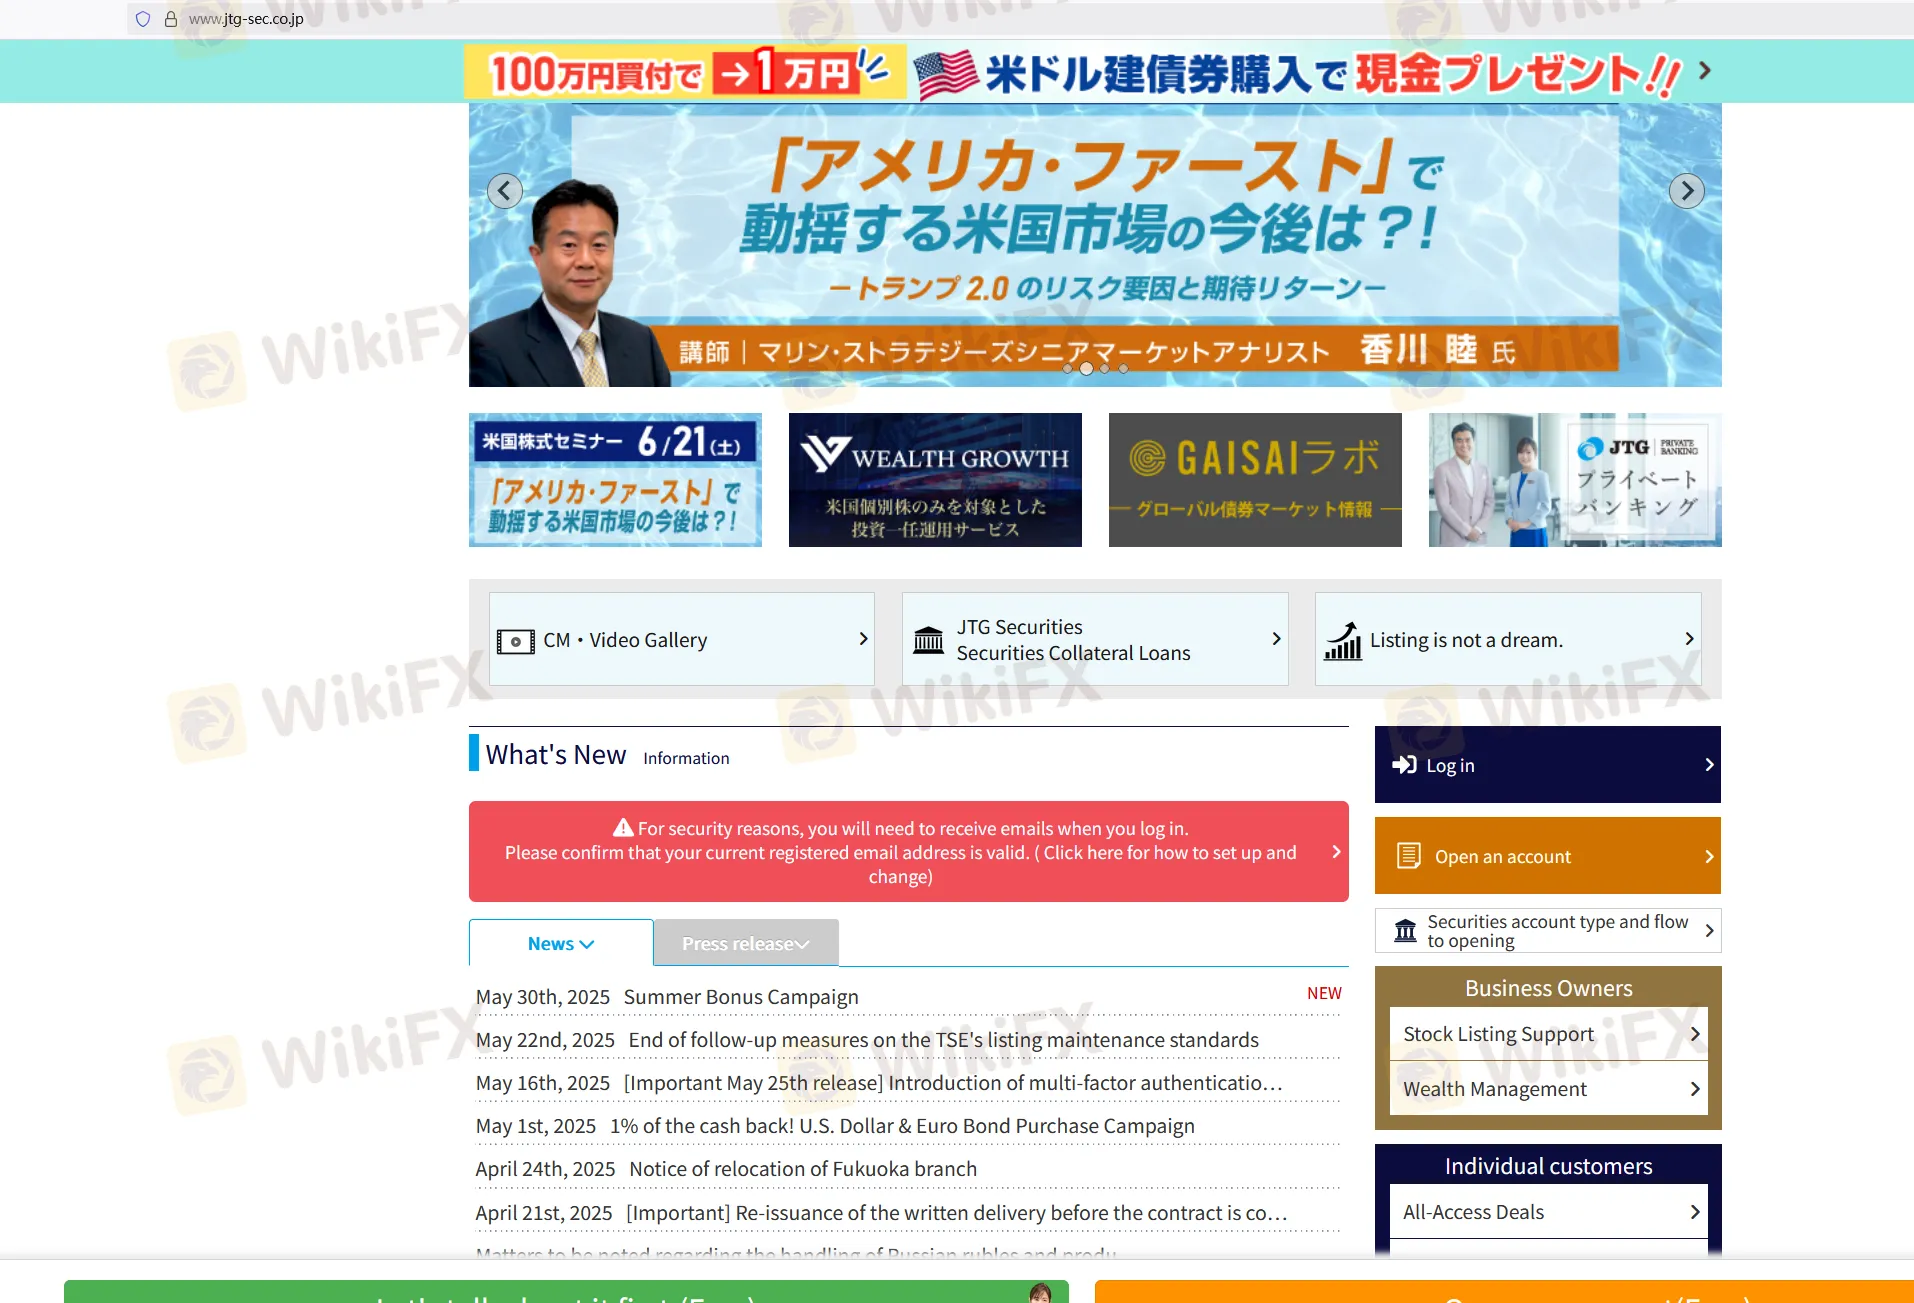Image resolution: width=1914 pixels, height=1303 pixels.
Task: Click the carousel next arrow
Action: point(1687,190)
